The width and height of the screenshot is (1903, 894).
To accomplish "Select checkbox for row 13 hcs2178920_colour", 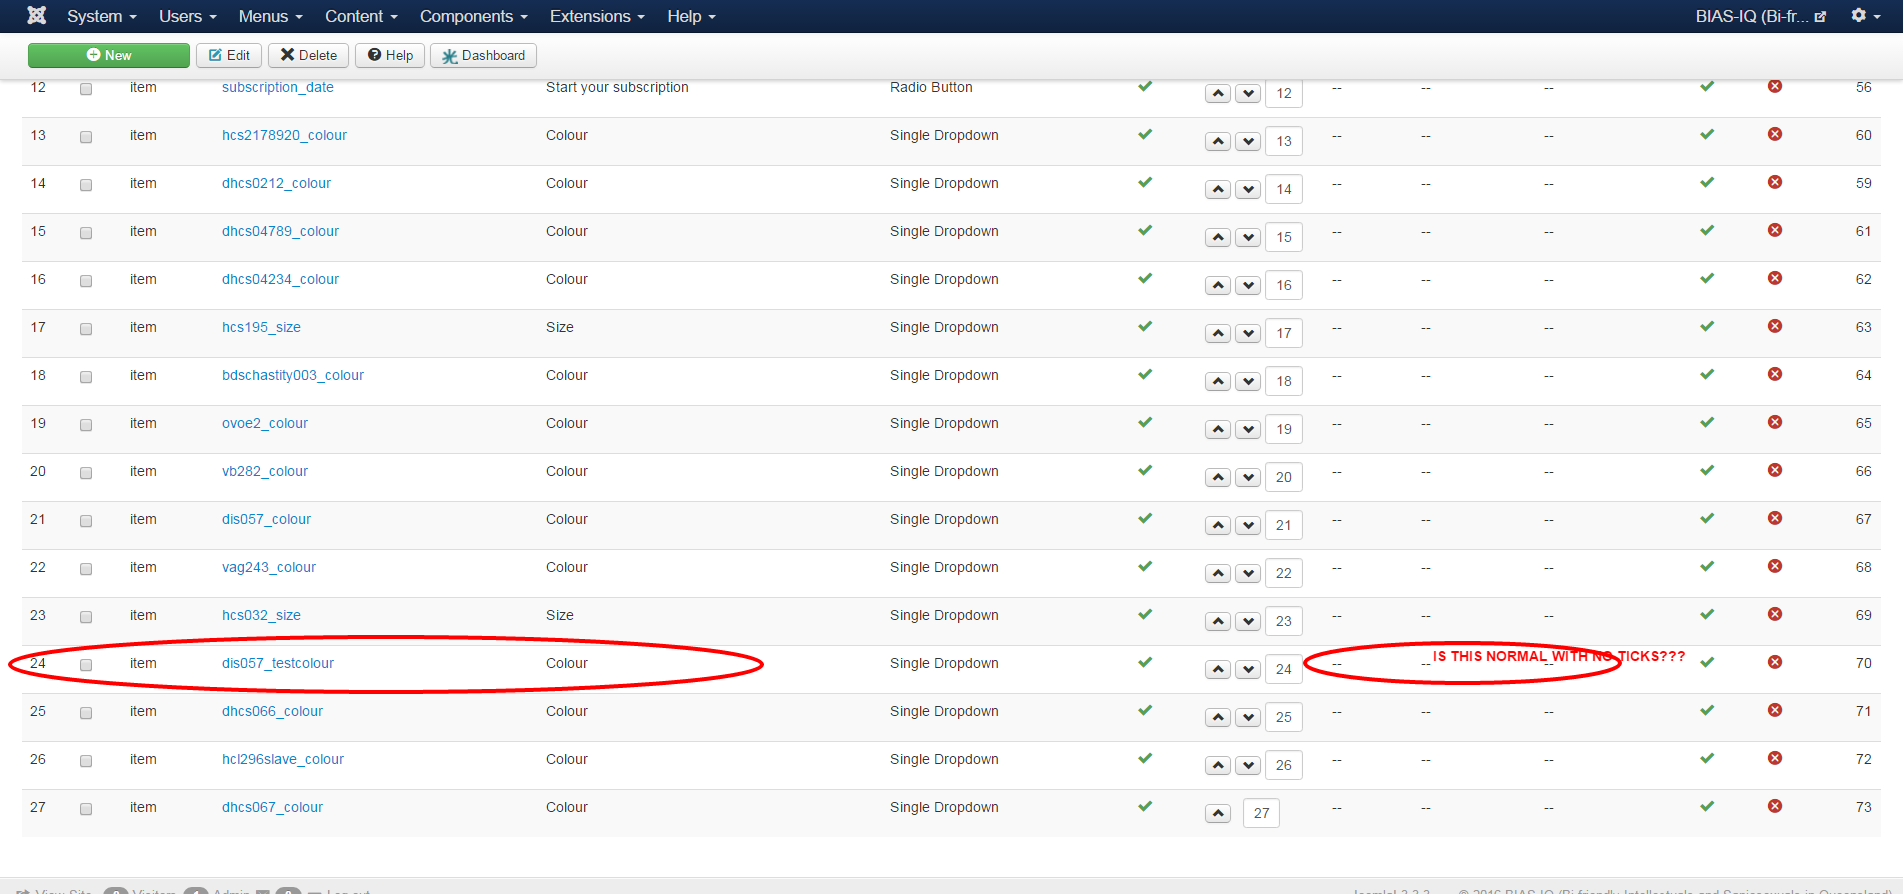I will (x=86, y=137).
